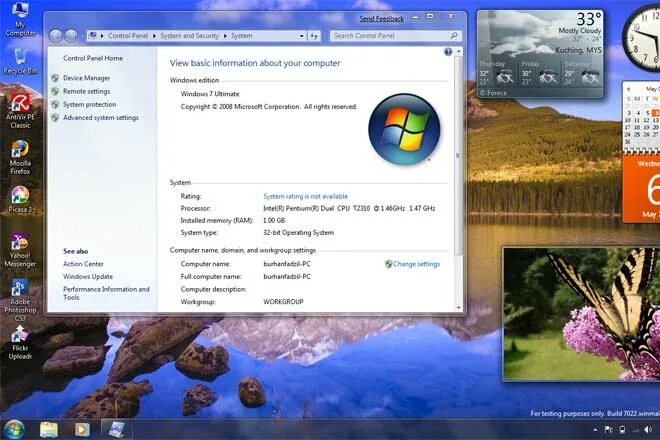
Task: Click the Action Center flag tray icon
Action: click(x=608, y=429)
